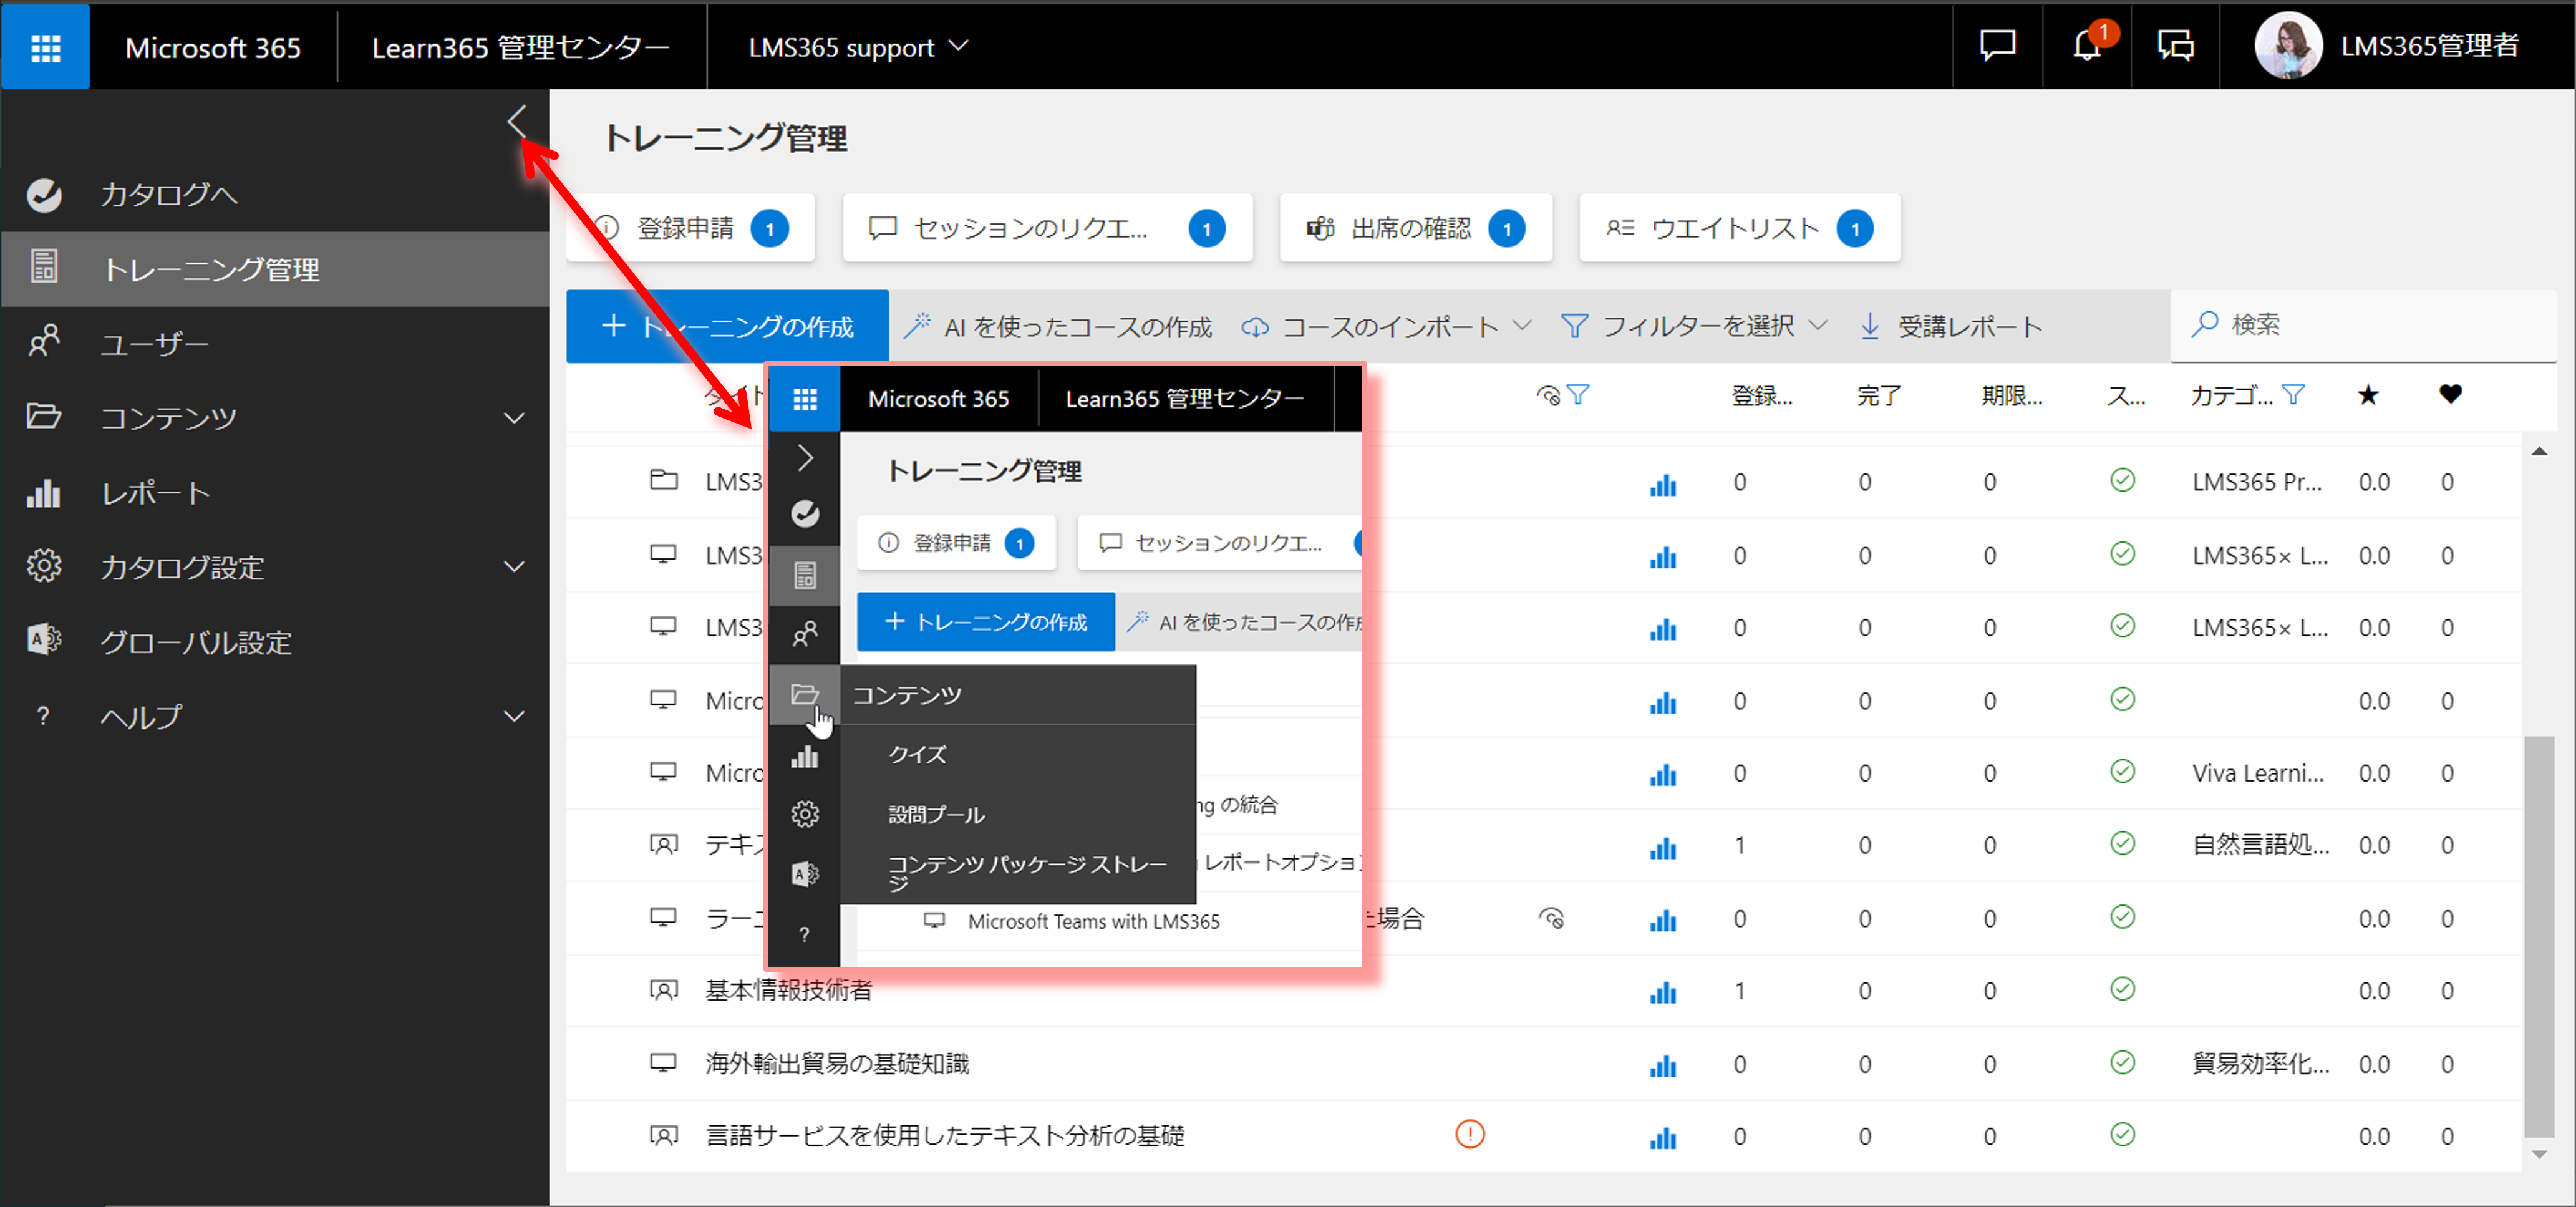Click the Learn365 管理センター header title
The height and width of the screenshot is (1207, 2576).
pyautogui.click(x=520, y=47)
